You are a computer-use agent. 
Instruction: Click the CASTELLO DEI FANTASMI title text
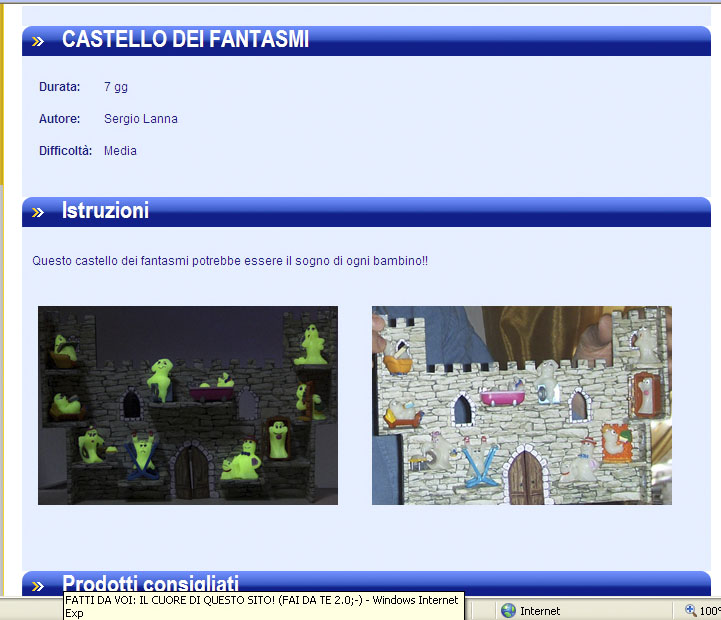tap(185, 39)
